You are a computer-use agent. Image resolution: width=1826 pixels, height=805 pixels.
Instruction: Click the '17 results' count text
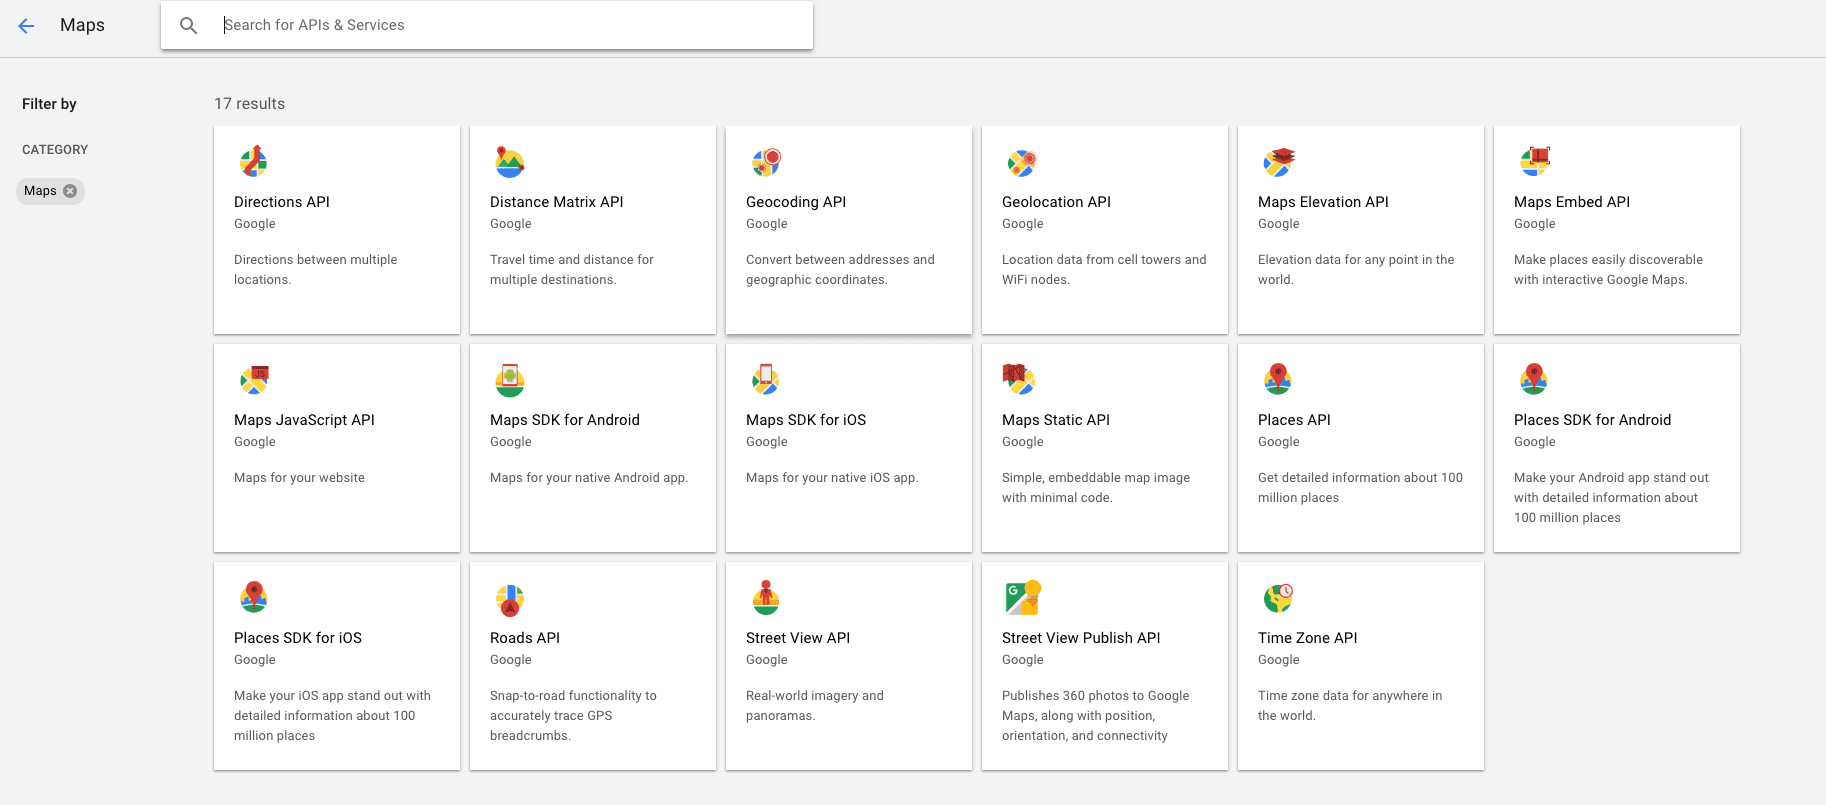[249, 104]
